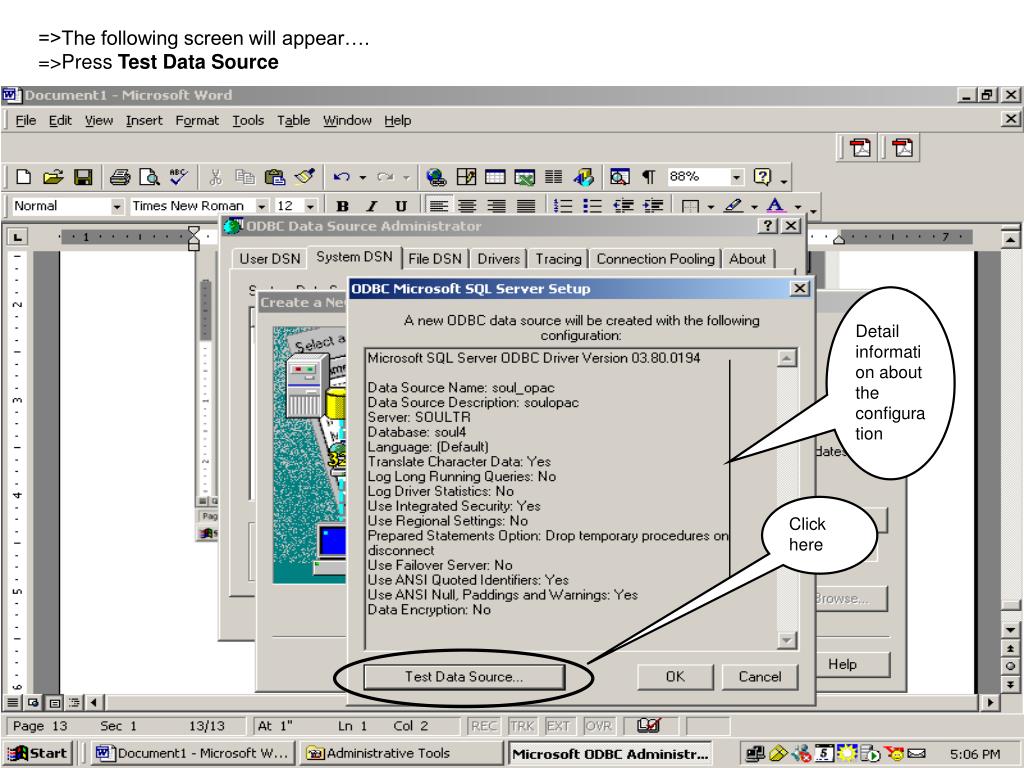Toggle TRK track changes indicator
Viewport: 1024px width, 768px height.
[x=522, y=726]
